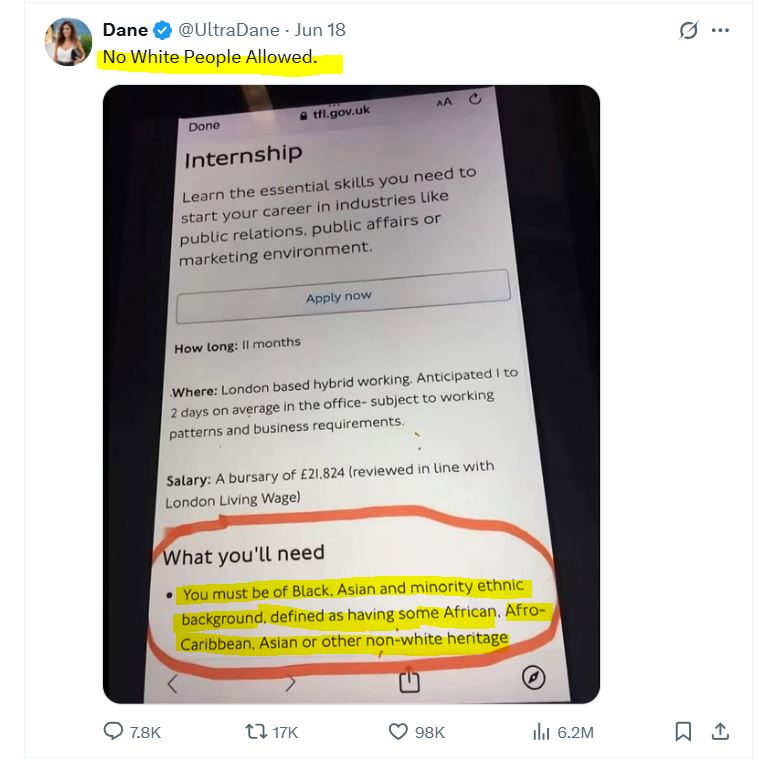Bookmark this tweet

point(683,732)
